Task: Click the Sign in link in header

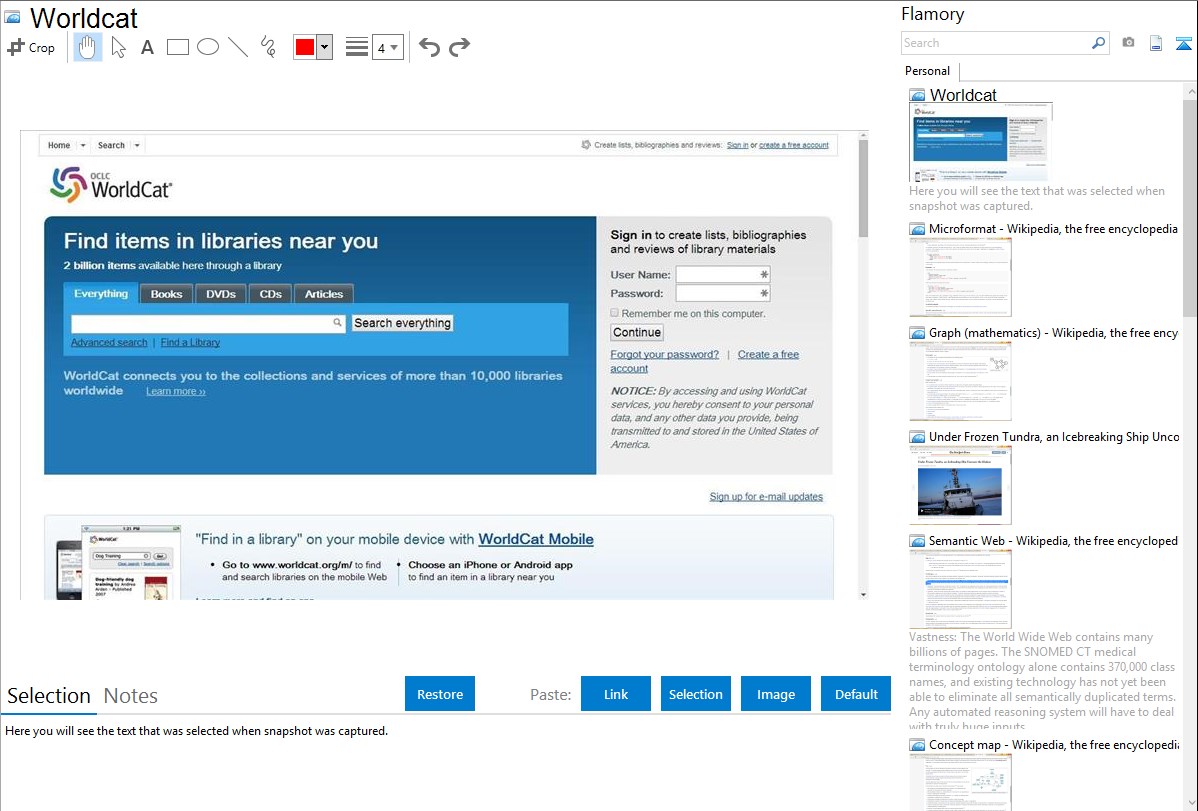Action: pyautogui.click(x=737, y=145)
